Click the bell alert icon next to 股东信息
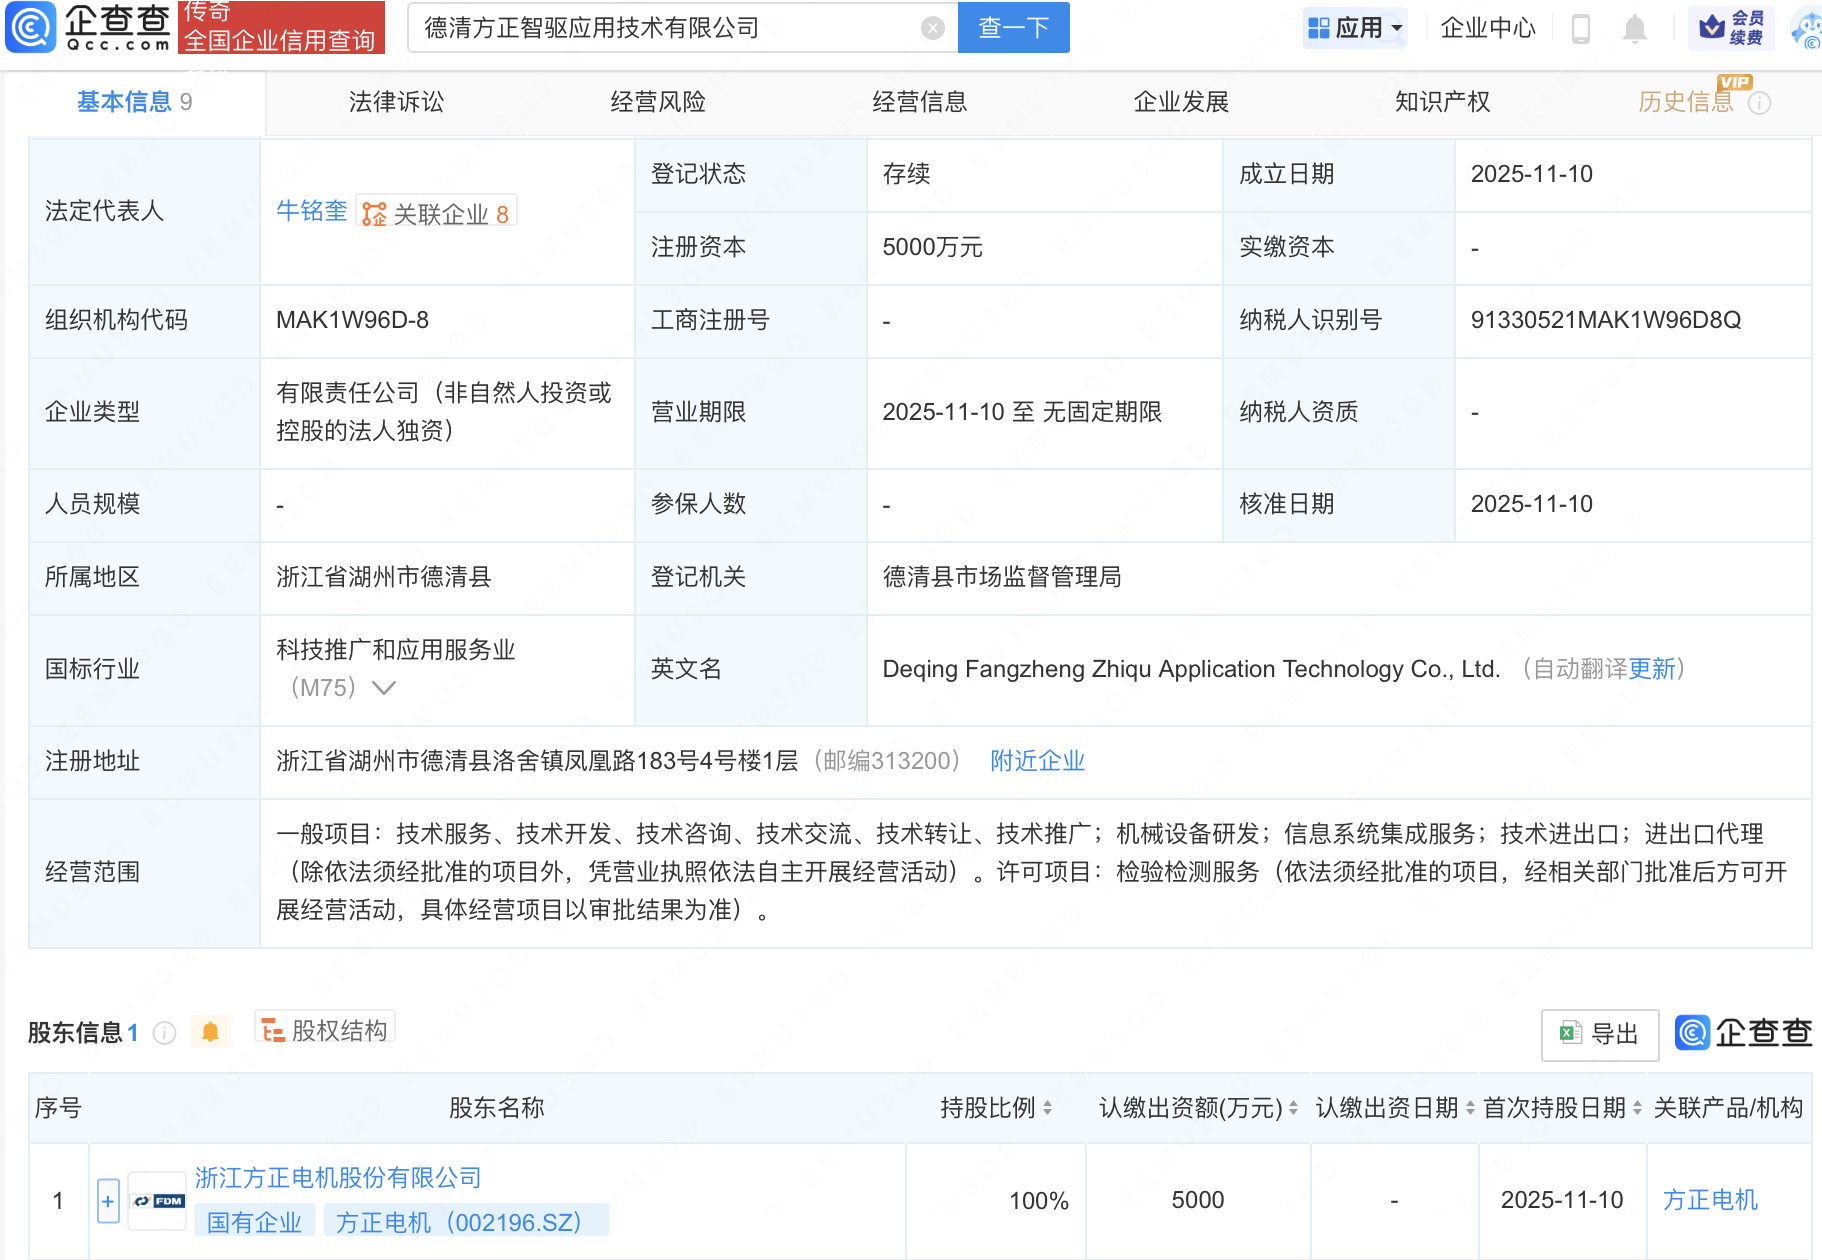1822x1260 pixels. tap(210, 1031)
